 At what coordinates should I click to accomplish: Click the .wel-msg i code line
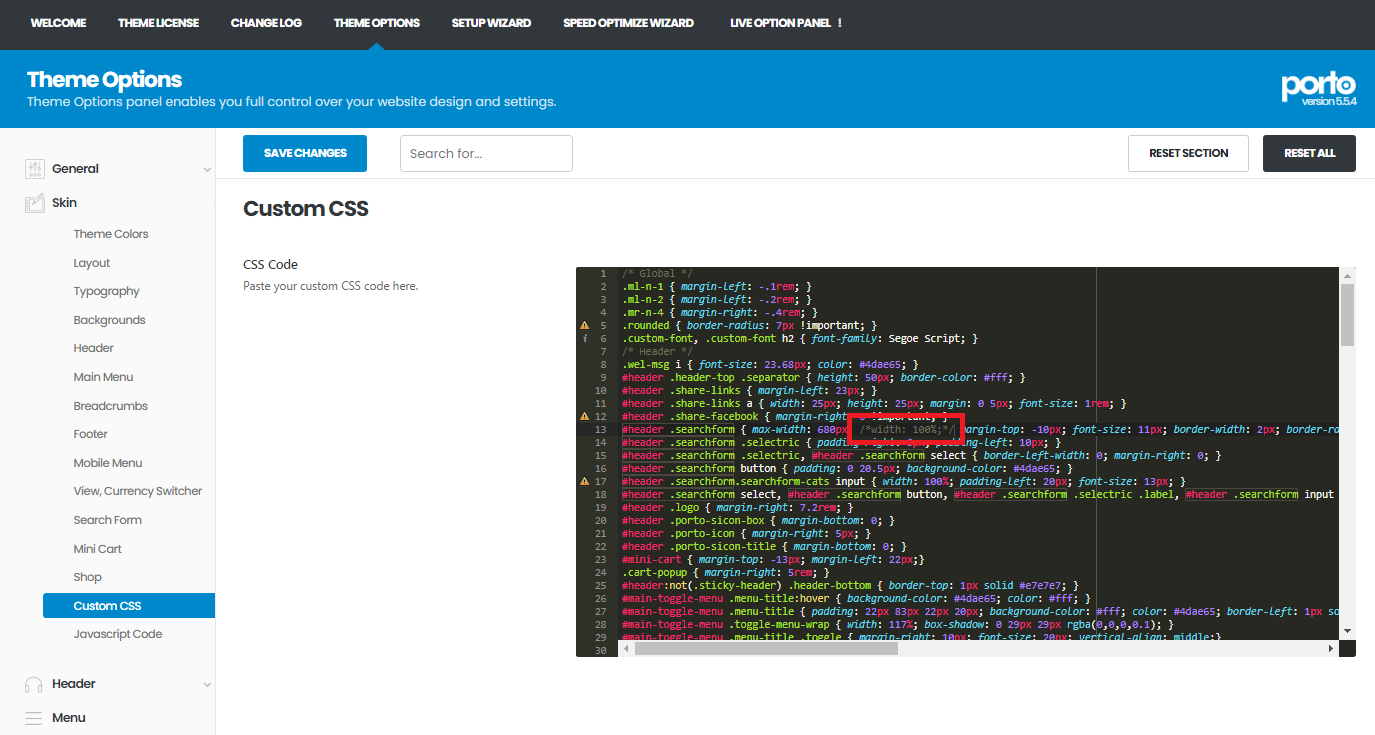click(x=770, y=364)
